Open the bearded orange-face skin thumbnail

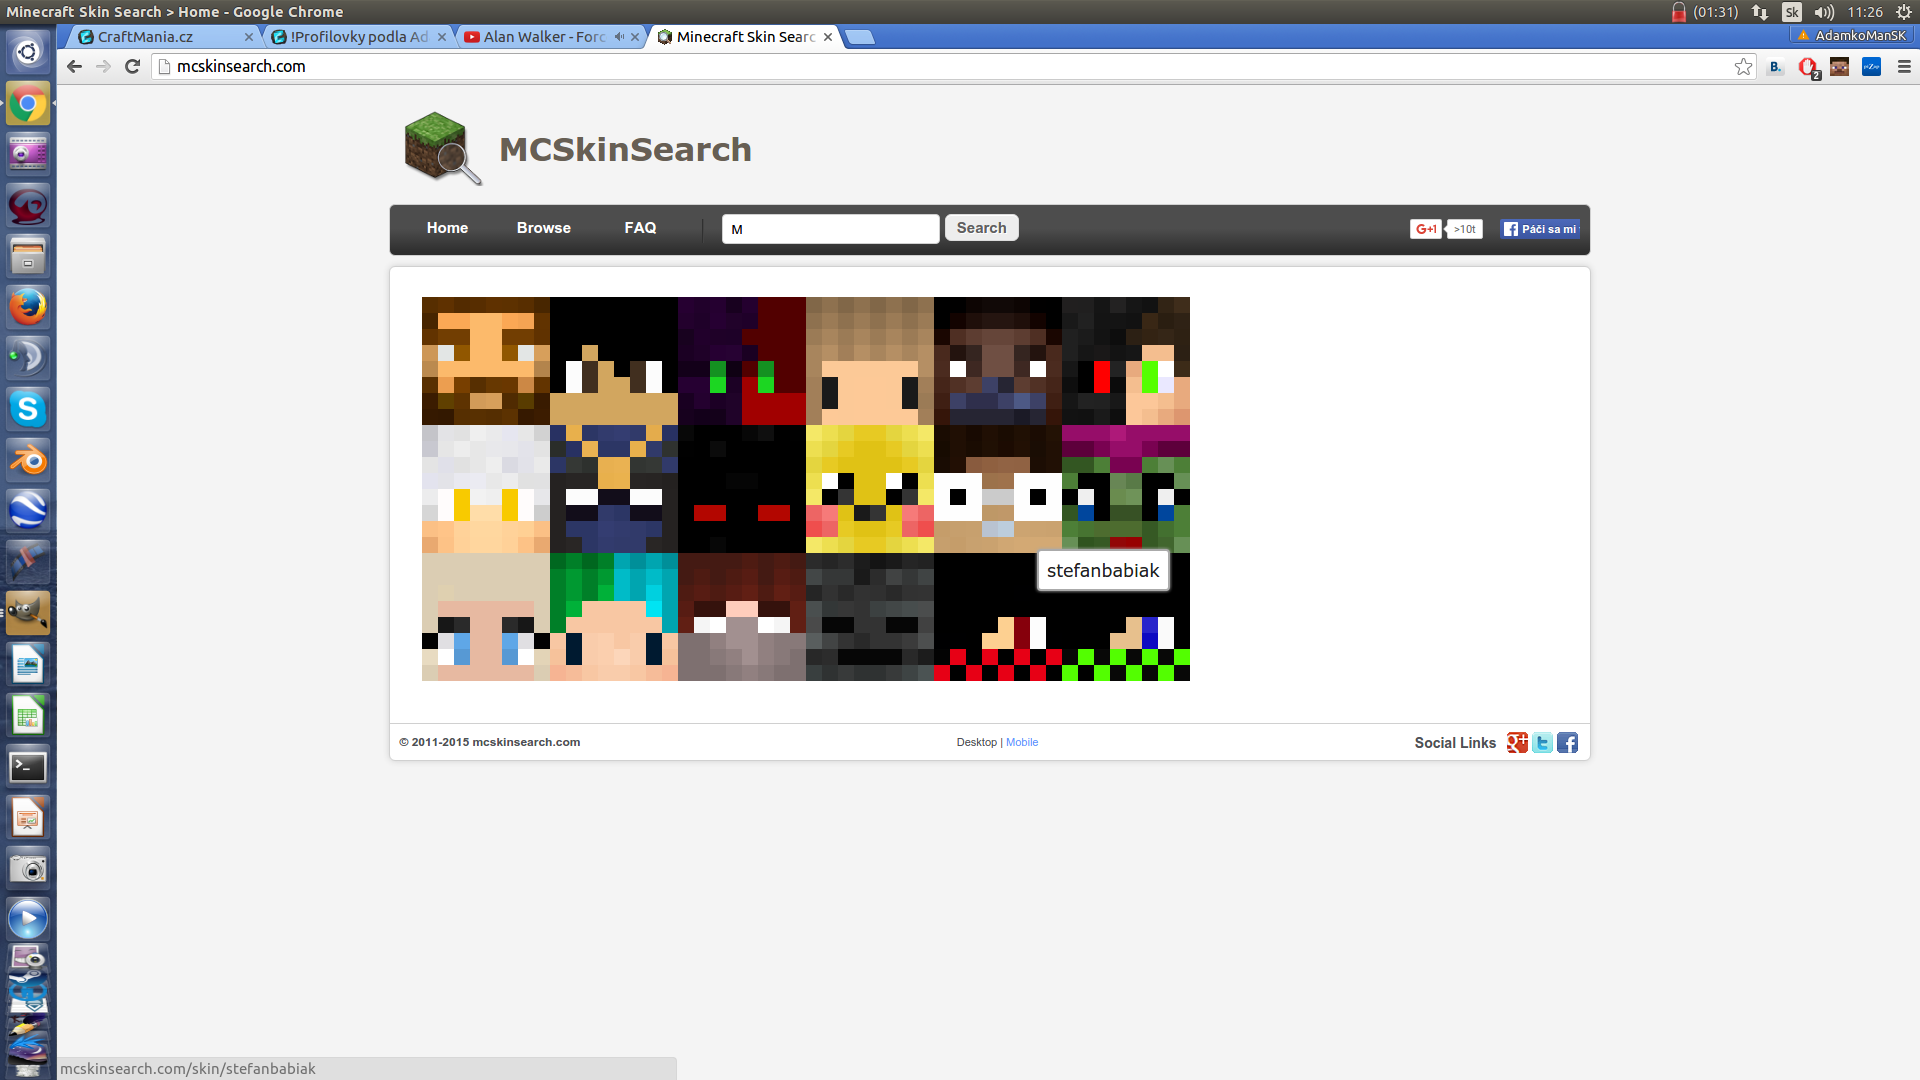[486, 361]
